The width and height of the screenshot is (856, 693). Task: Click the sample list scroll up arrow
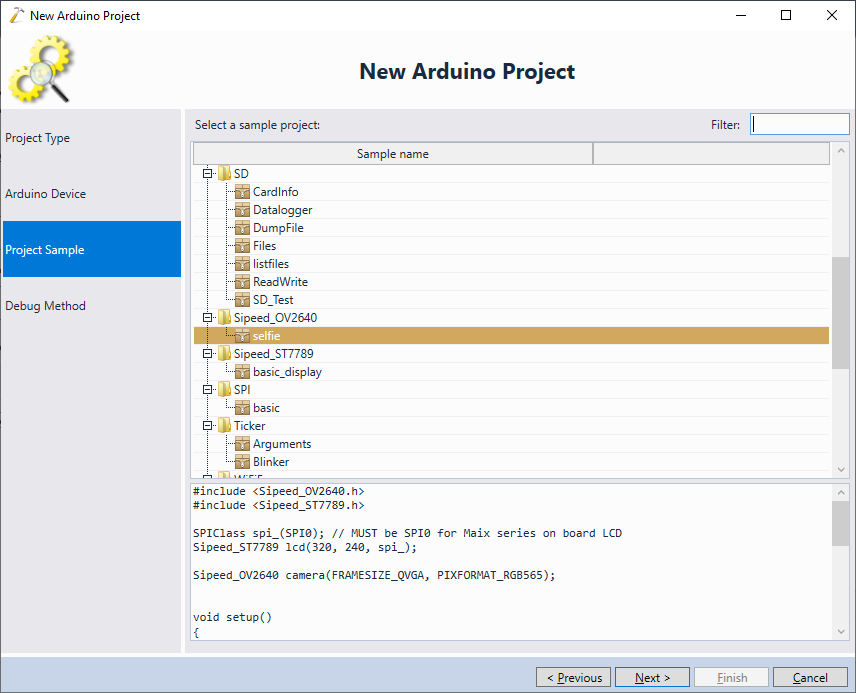point(841,151)
